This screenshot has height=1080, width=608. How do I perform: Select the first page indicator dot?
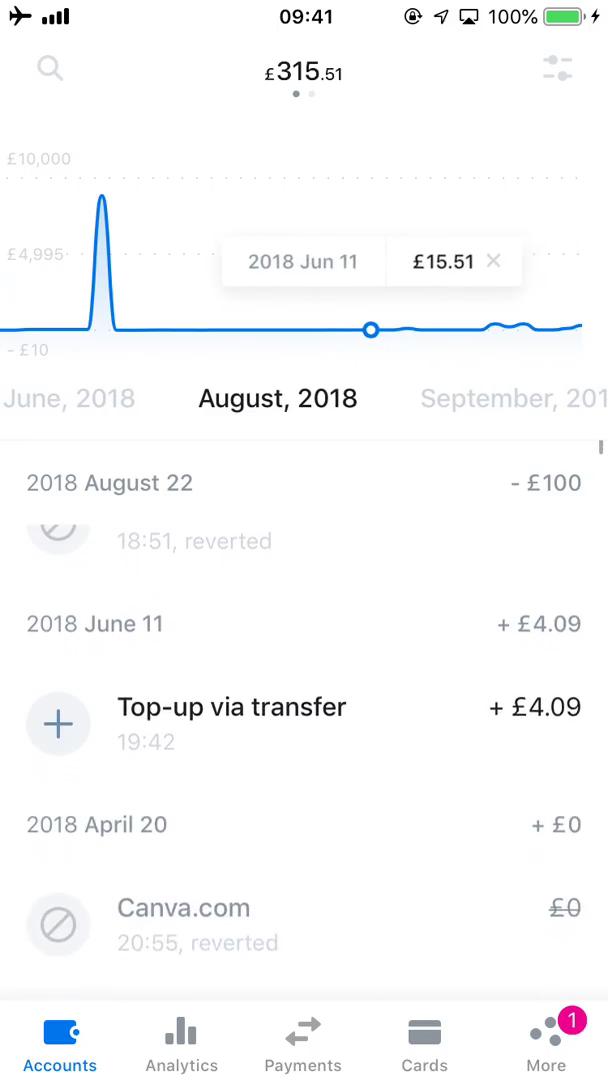click(296, 93)
